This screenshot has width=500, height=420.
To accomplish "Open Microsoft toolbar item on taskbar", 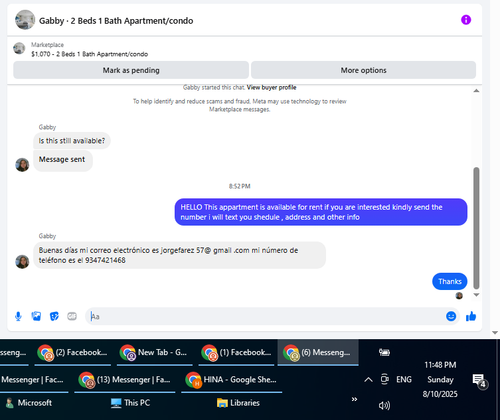I will coord(29,403).
